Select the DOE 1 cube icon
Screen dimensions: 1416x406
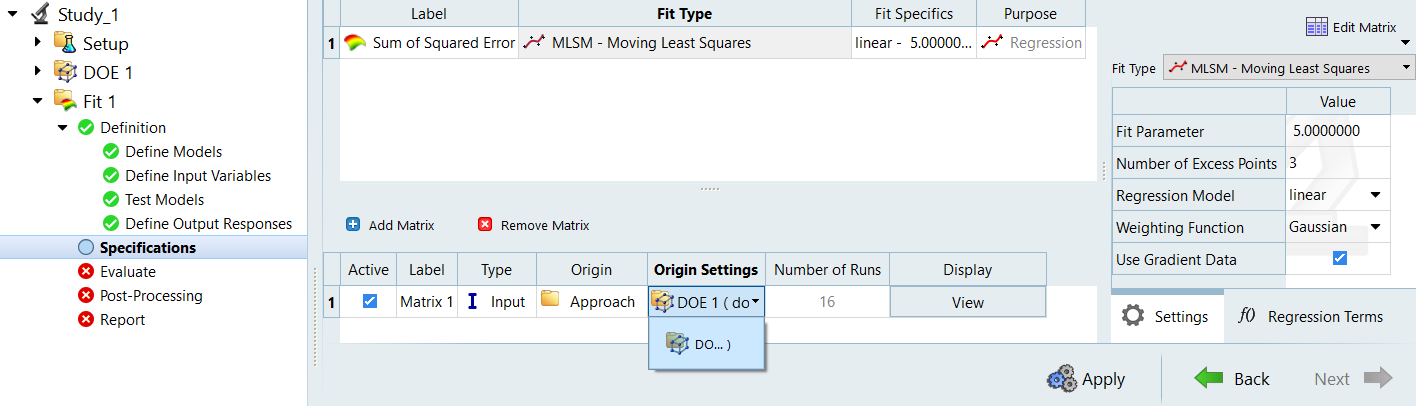tap(65, 72)
